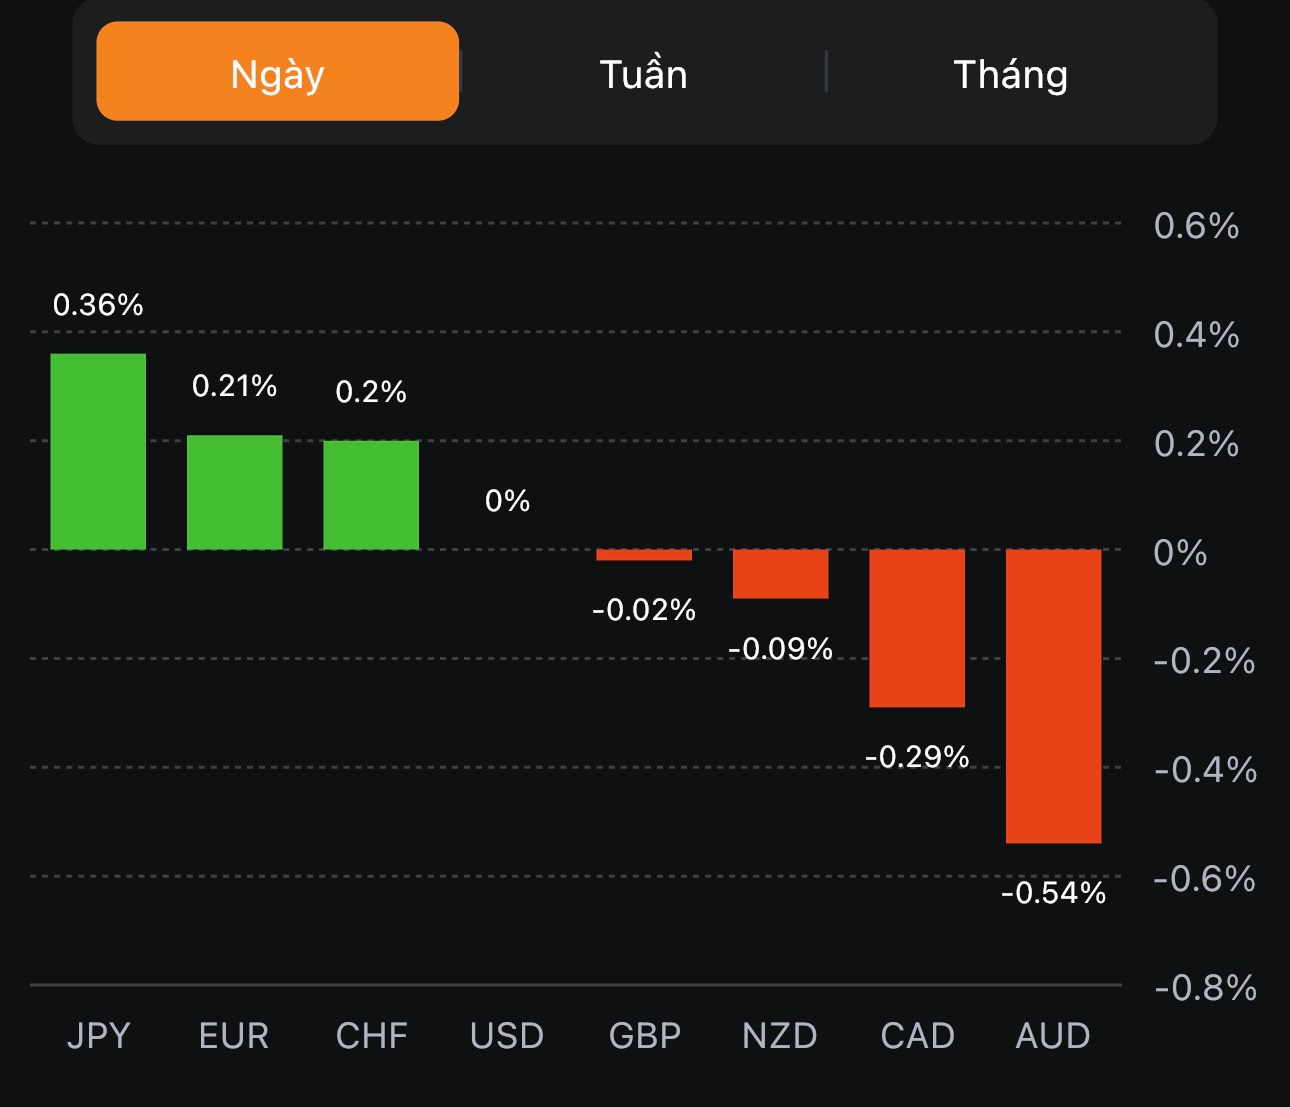Viewport: 1290px width, 1107px height.
Task: Tap the small red GBP bar
Action: (x=644, y=555)
